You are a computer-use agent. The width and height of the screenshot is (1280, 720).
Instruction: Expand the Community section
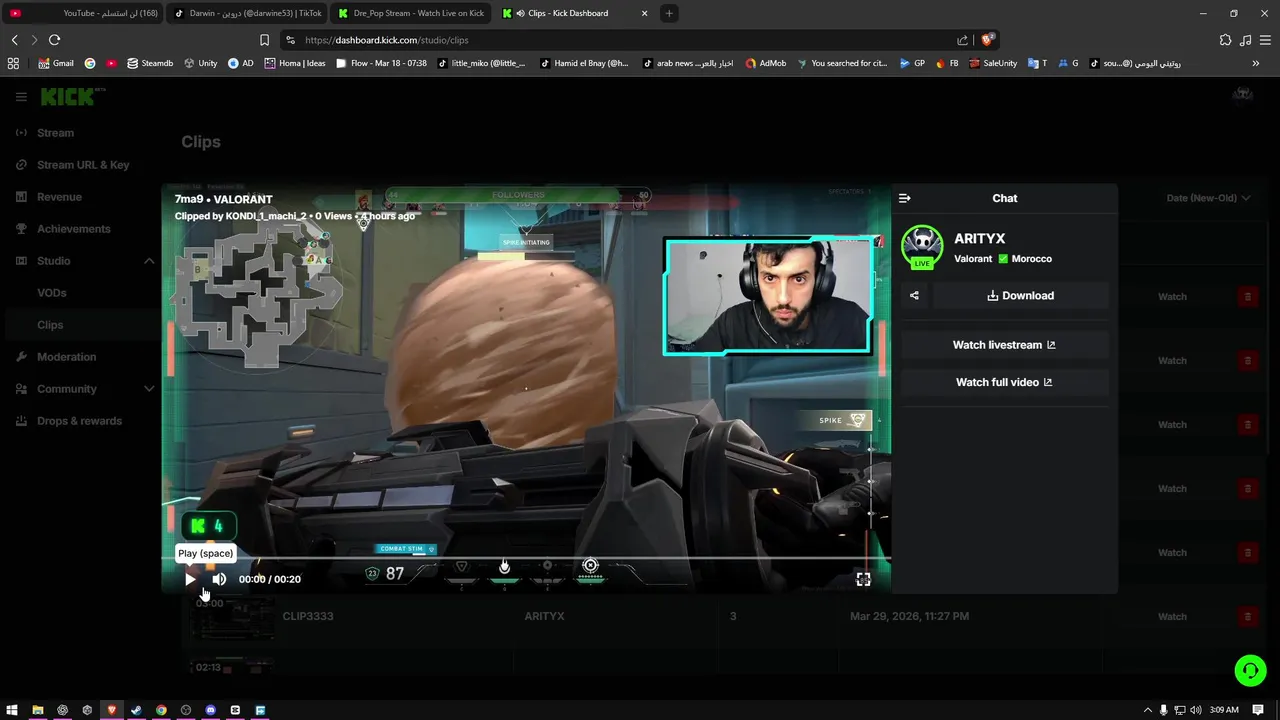pos(149,389)
